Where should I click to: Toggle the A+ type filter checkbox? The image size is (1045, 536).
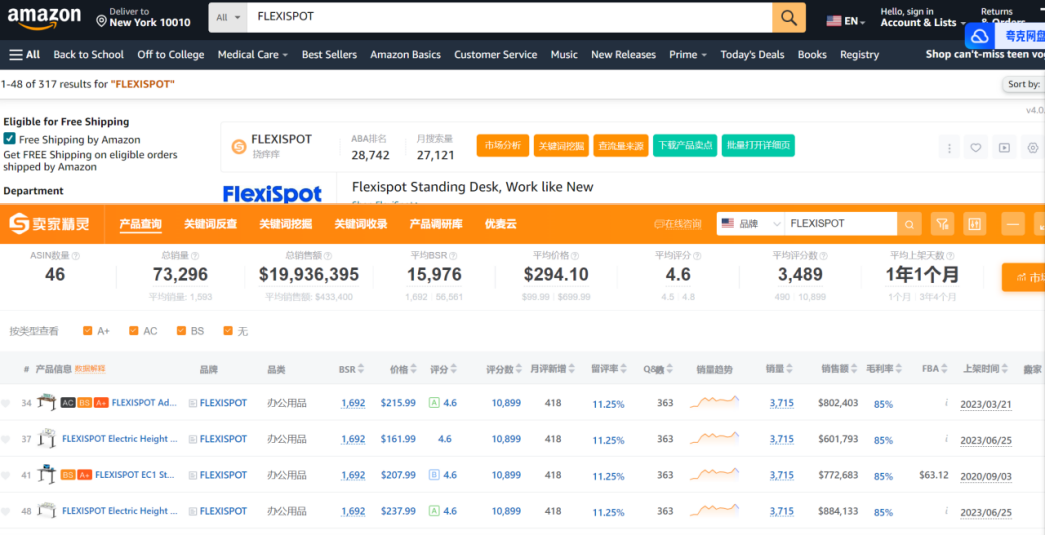click(x=88, y=331)
